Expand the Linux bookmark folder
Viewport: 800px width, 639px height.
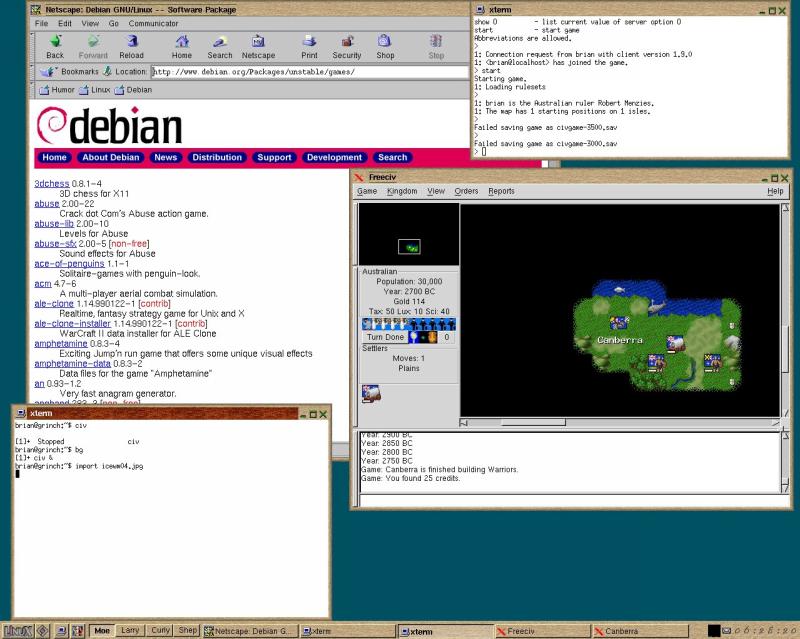pos(96,90)
